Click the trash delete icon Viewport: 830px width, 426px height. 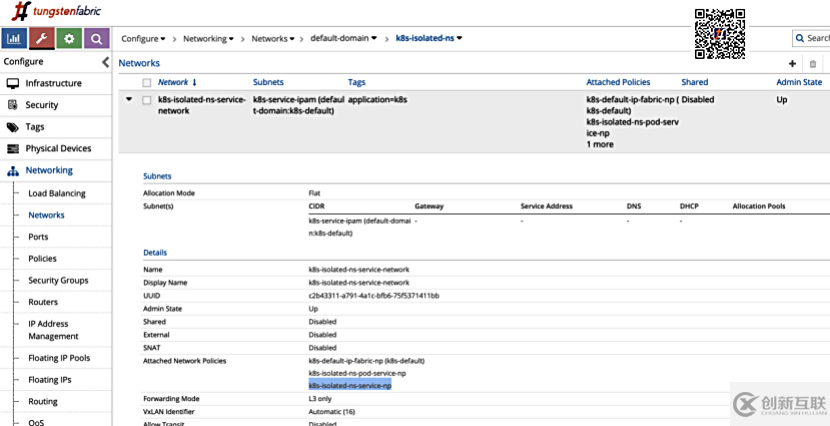point(813,64)
